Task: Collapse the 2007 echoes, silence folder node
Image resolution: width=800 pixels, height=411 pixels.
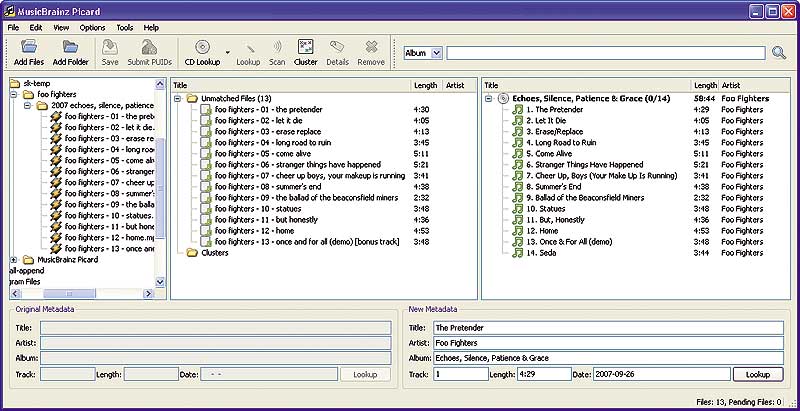Action: pyautogui.click(x=28, y=106)
